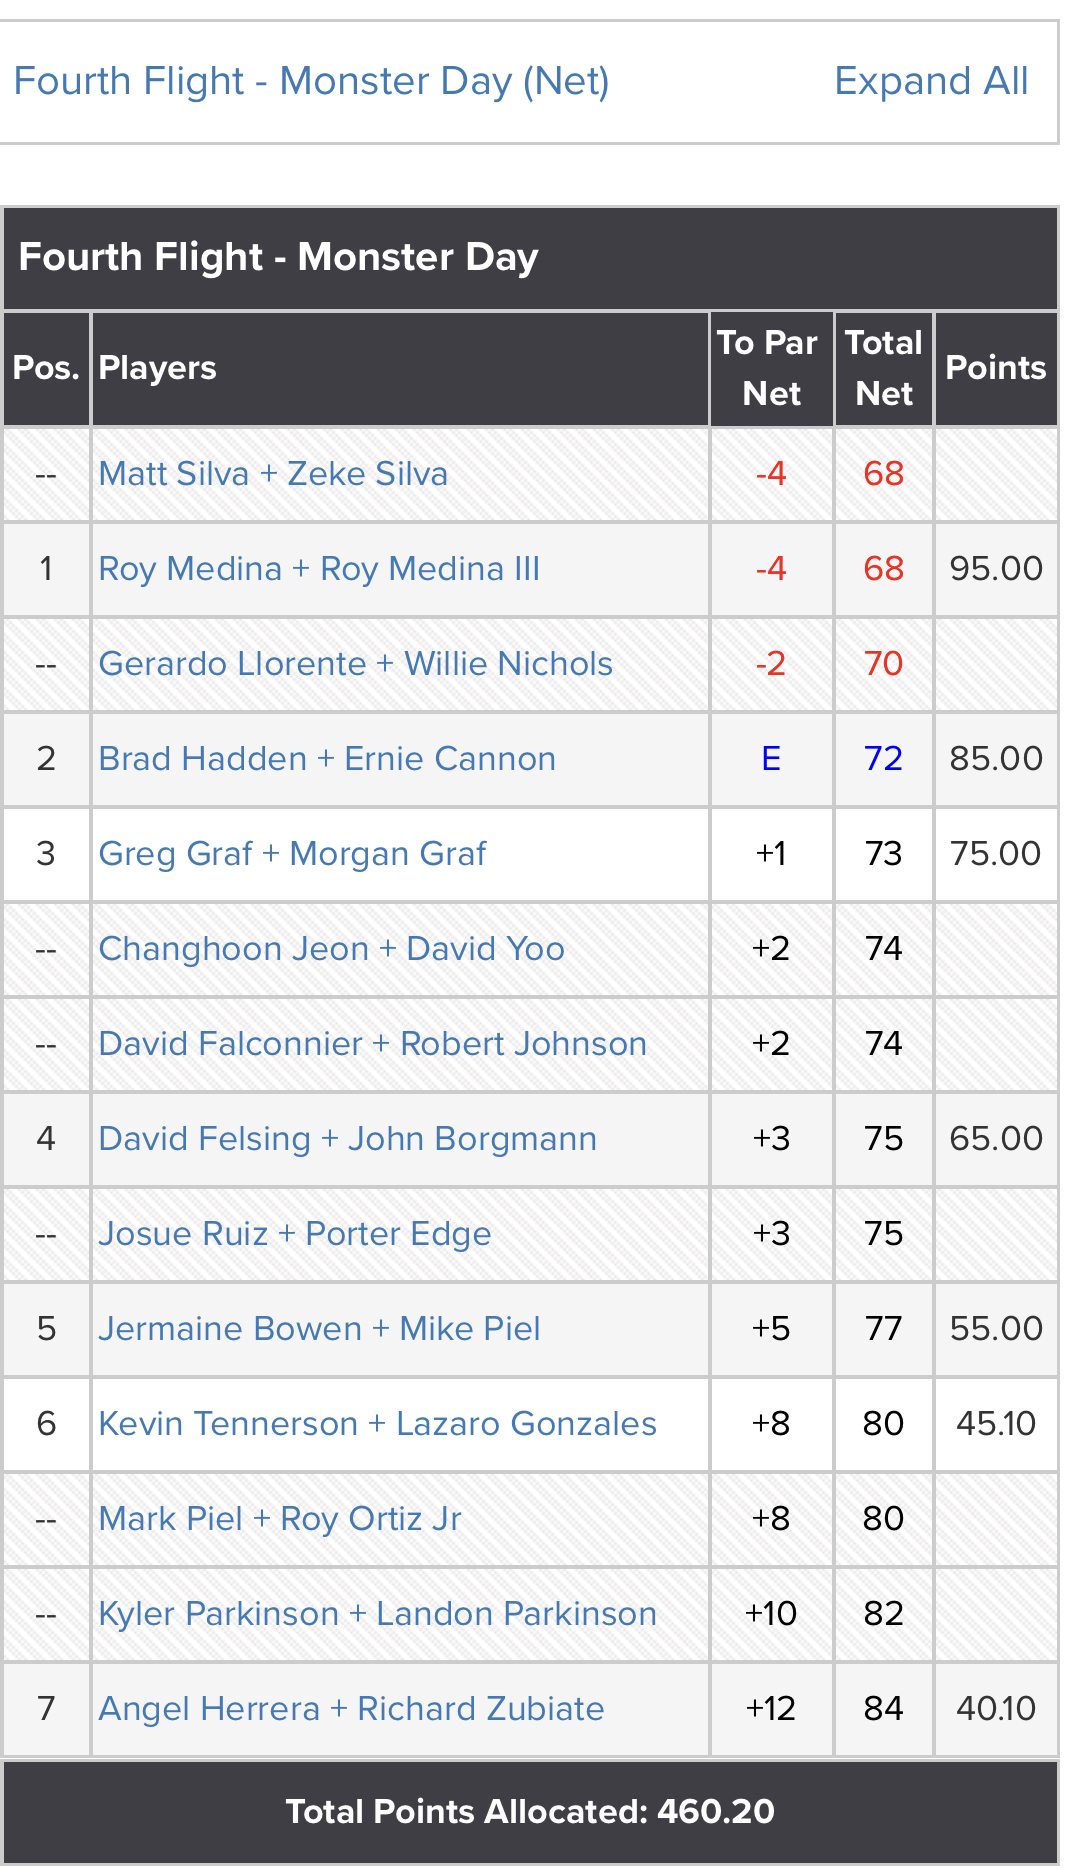Select Greg Graf + Morgan Graf team
1075x1869 pixels.
292,853
